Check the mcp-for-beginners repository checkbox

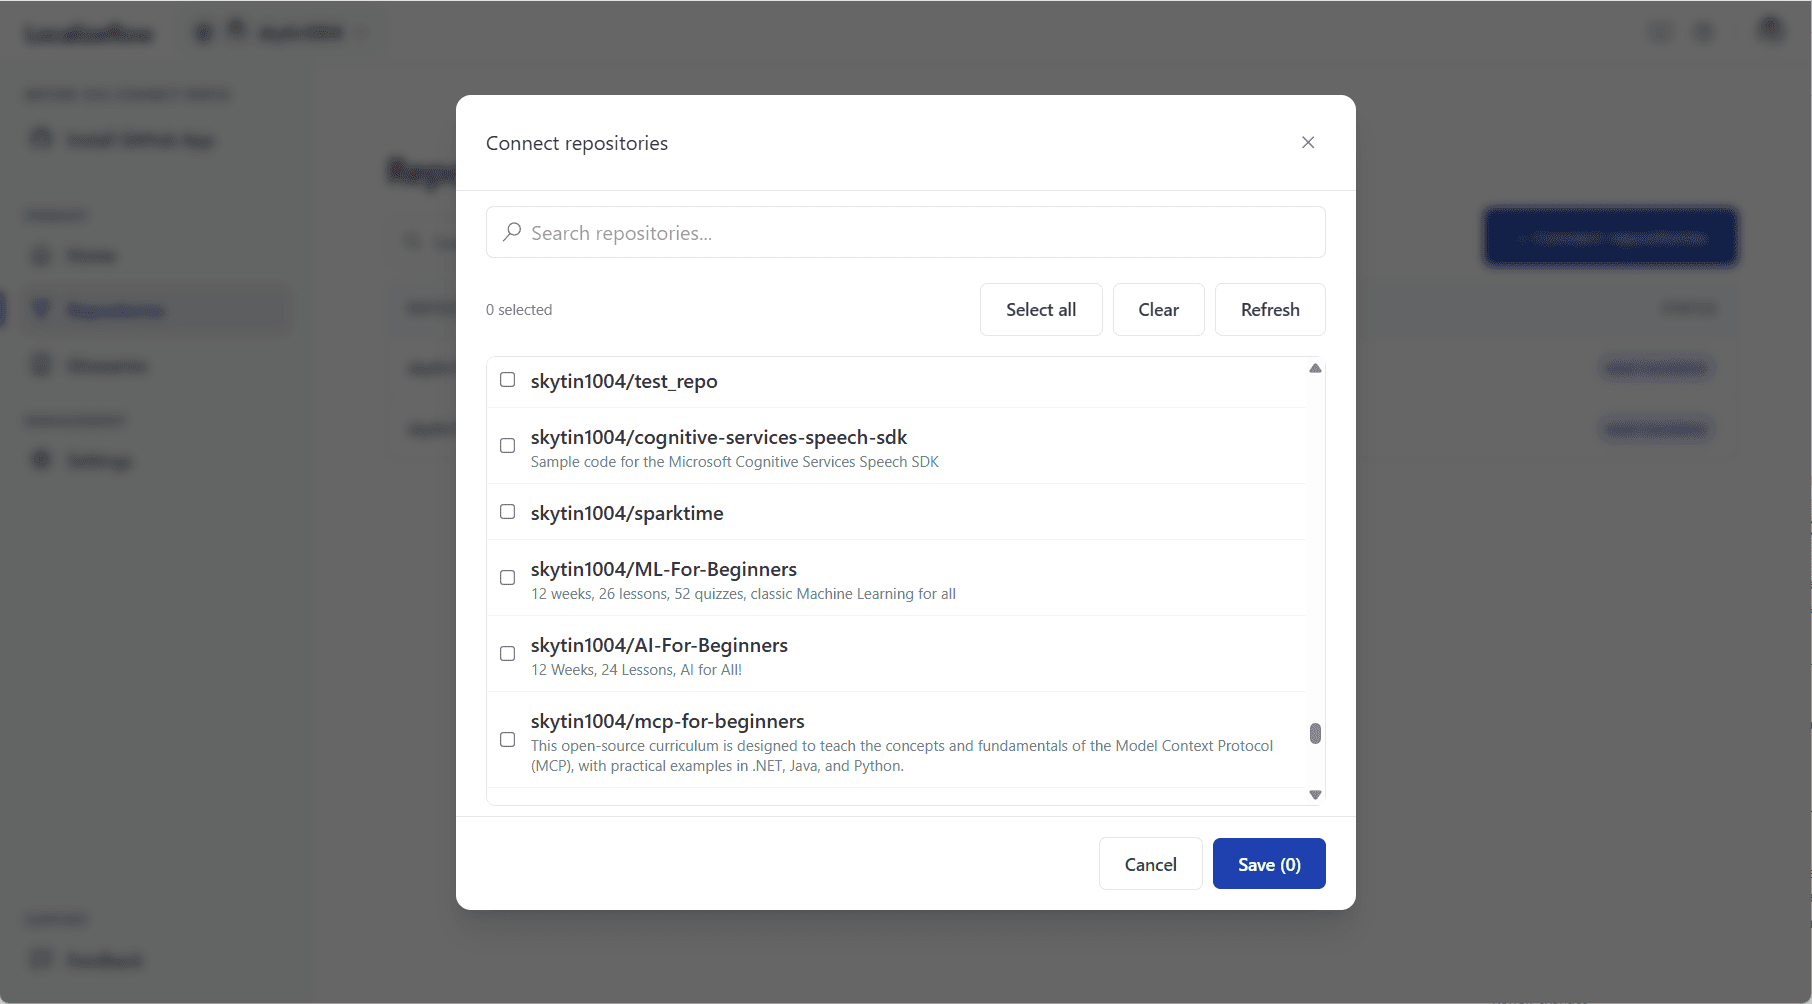508,740
